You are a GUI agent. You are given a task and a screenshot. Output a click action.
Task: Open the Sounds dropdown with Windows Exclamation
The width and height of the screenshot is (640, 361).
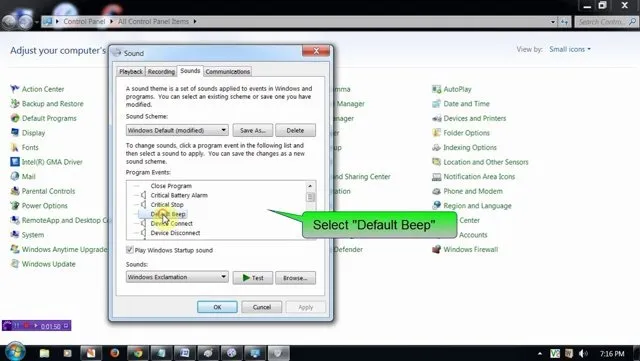(x=177, y=277)
